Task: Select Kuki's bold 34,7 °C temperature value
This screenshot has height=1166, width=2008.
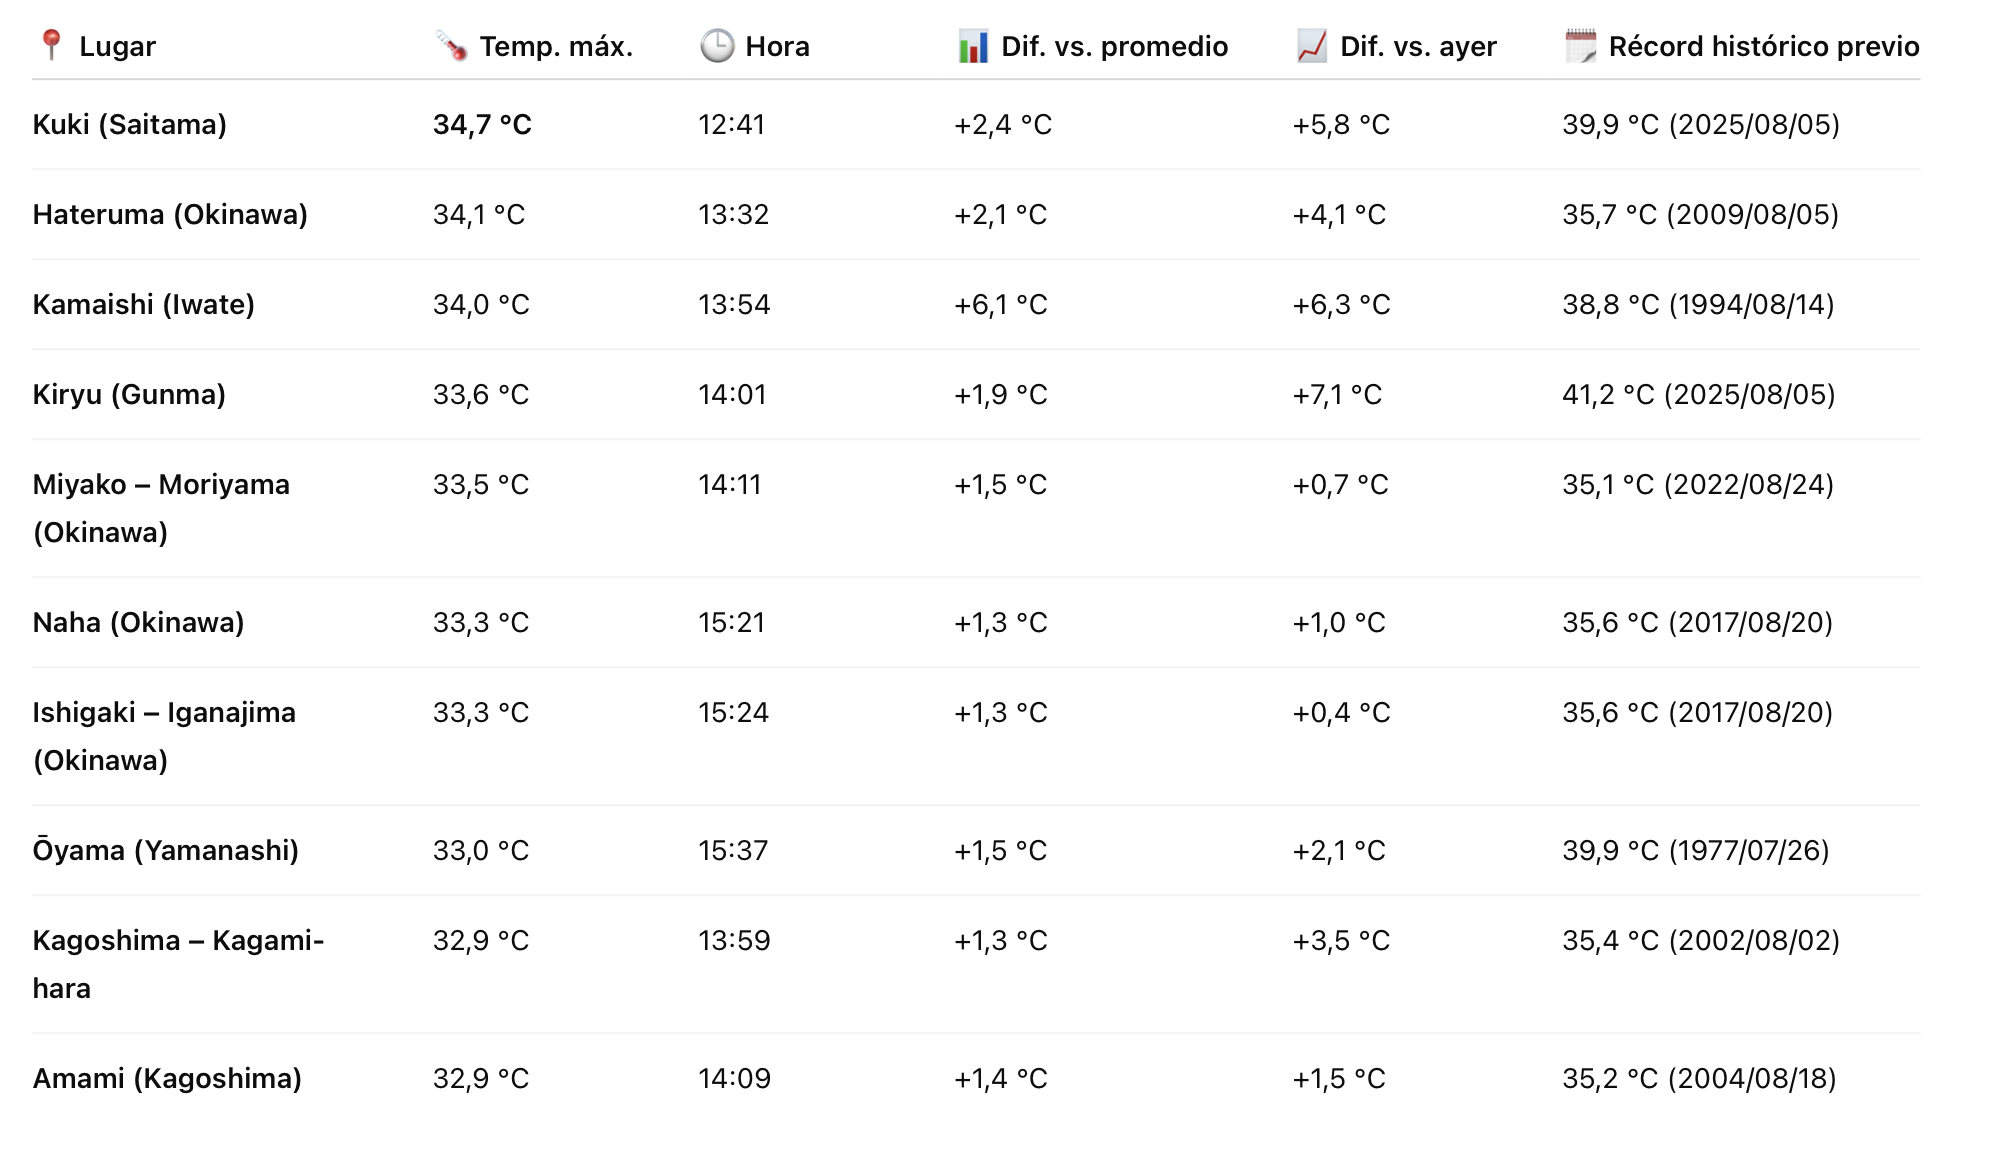Action: 482,125
